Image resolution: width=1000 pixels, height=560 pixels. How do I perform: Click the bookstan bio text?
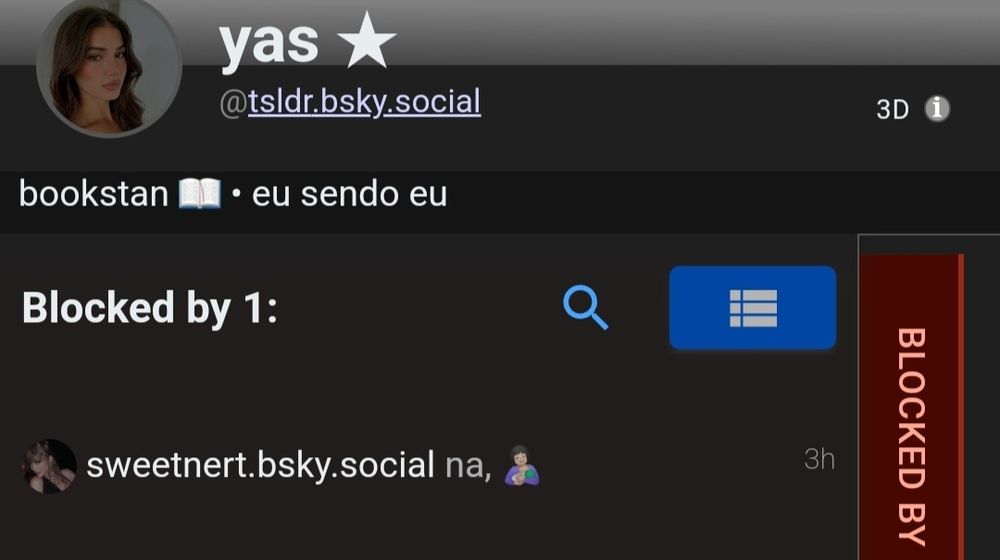[94, 194]
